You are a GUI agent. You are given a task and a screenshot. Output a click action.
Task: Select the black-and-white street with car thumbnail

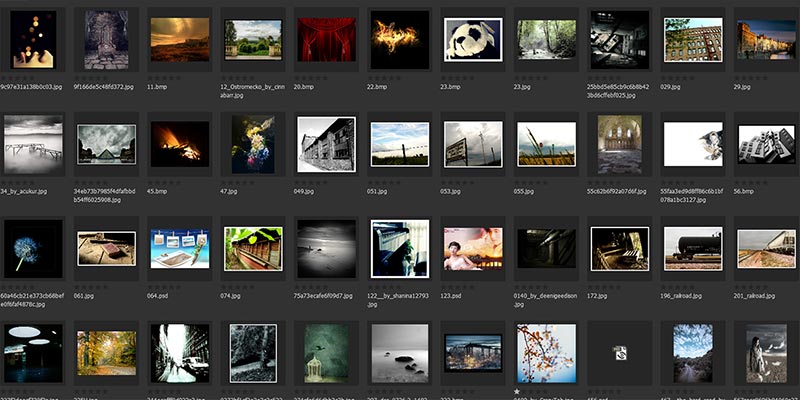click(180, 353)
